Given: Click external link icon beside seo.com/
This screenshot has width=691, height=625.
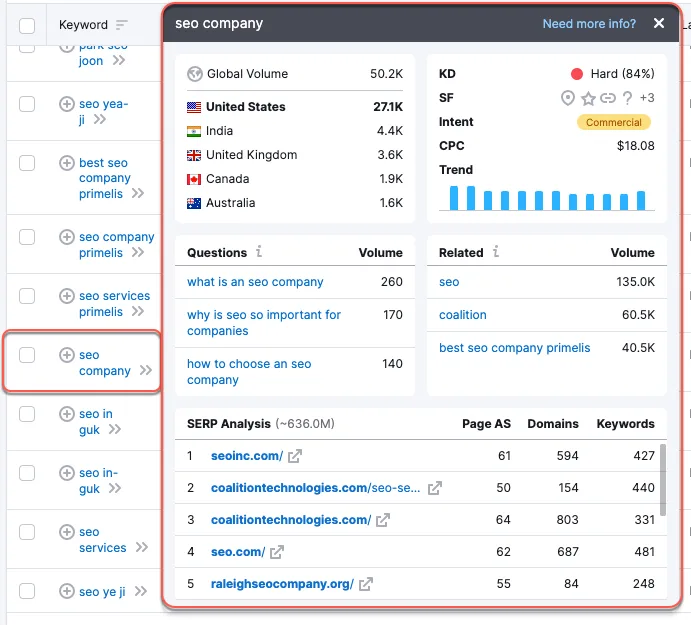Looking at the screenshot, I should click(x=277, y=552).
